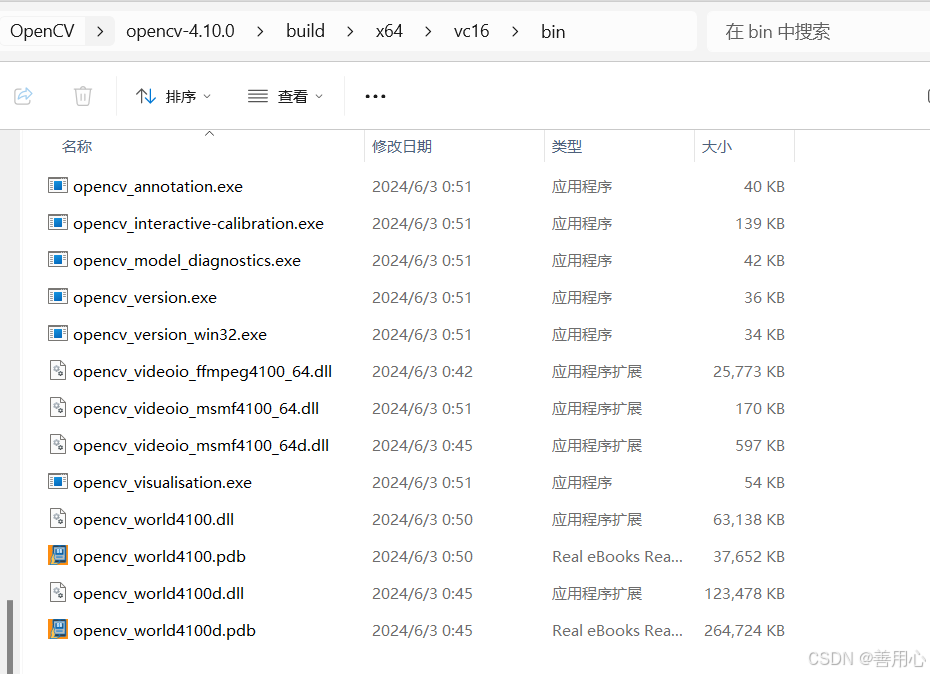Image resolution: width=930 pixels, height=674 pixels.
Task: Click the opencv_model_diagnostics.exe file icon
Action: click(58, 260)
